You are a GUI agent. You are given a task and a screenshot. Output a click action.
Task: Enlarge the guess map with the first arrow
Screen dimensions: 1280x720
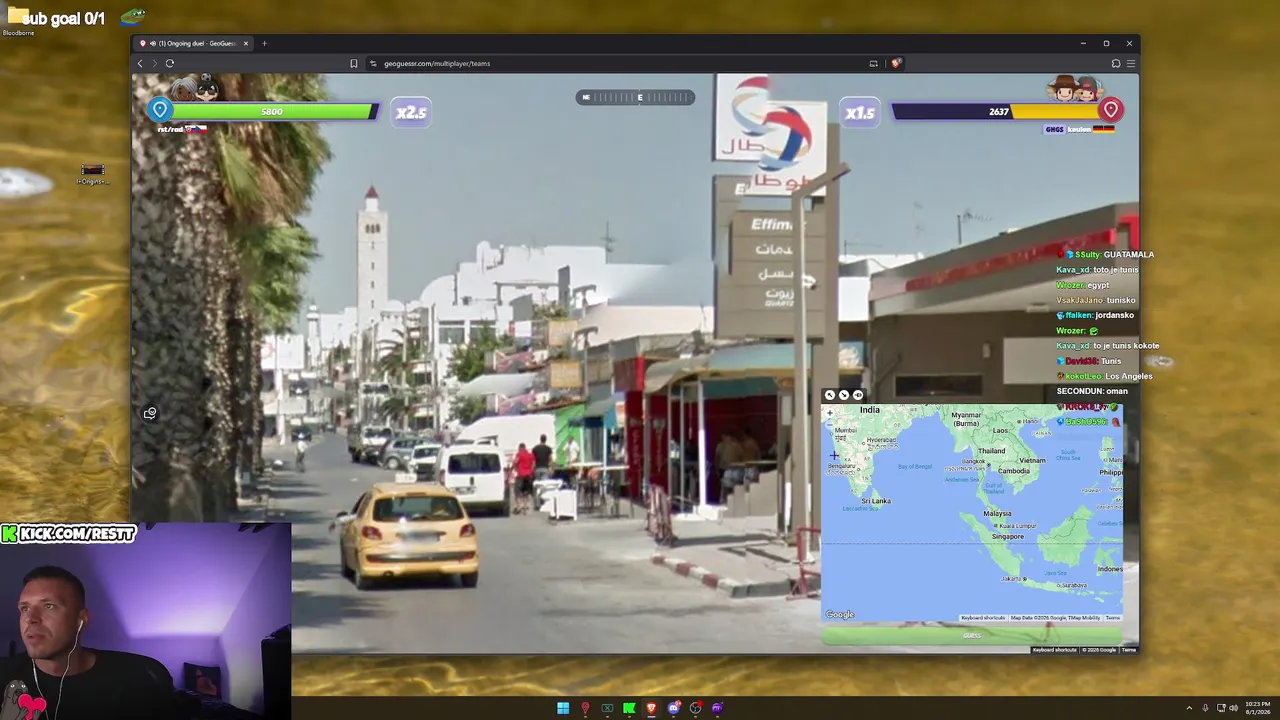pos(829,395)
